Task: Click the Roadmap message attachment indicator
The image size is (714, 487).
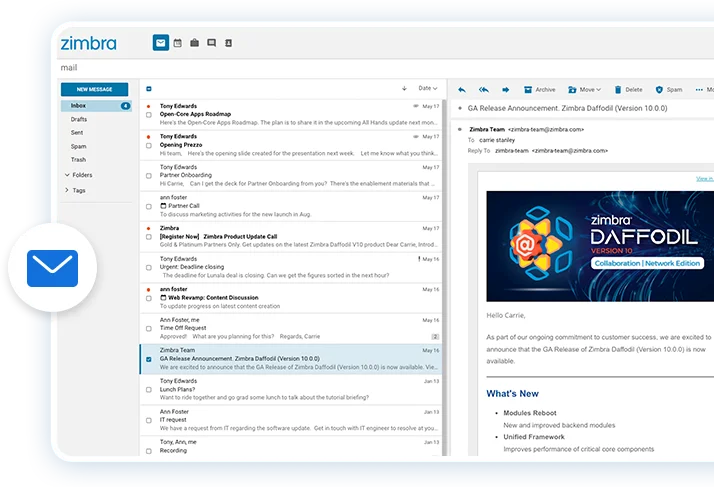Action: pyautogui.click(x=415, y=106)
